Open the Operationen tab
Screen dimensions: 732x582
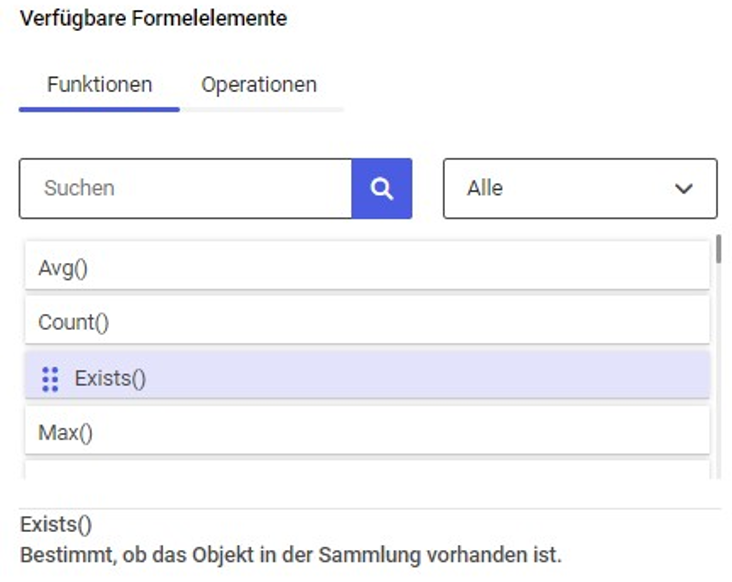pos(259,85)
